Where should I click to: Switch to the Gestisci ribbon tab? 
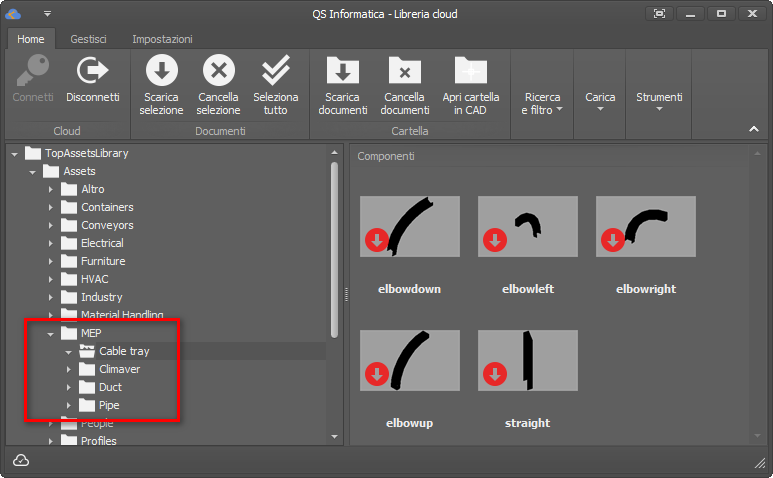tap(88, 39)
